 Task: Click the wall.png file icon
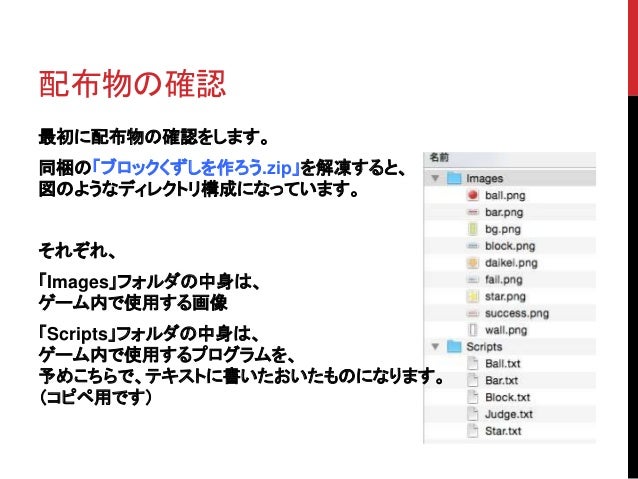coord(472,330)
